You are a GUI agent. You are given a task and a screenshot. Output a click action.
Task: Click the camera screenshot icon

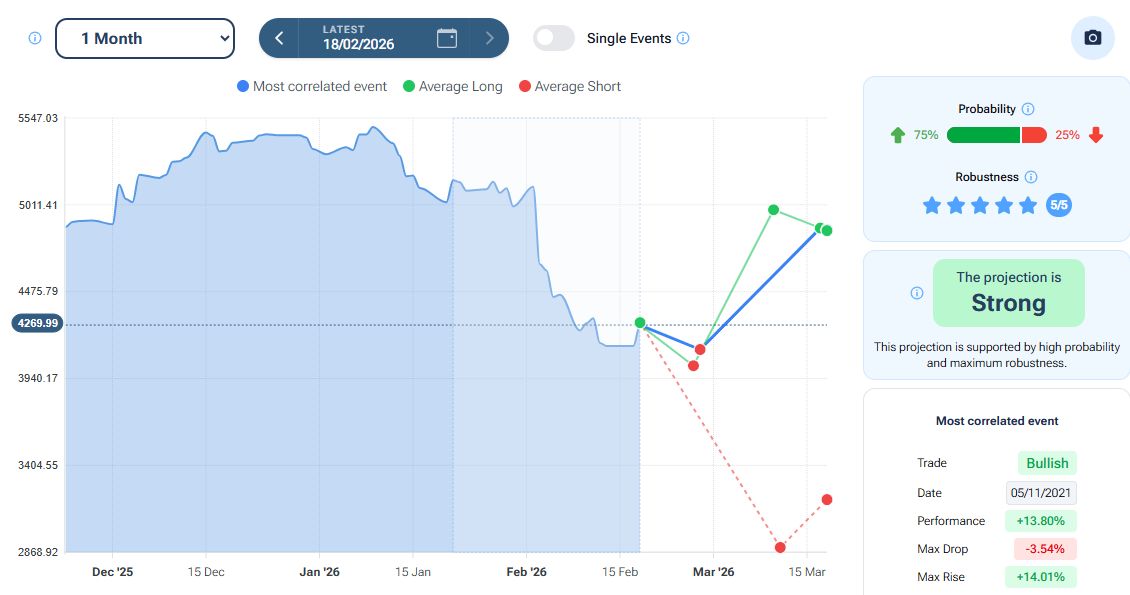click(x=1092, y=38)
